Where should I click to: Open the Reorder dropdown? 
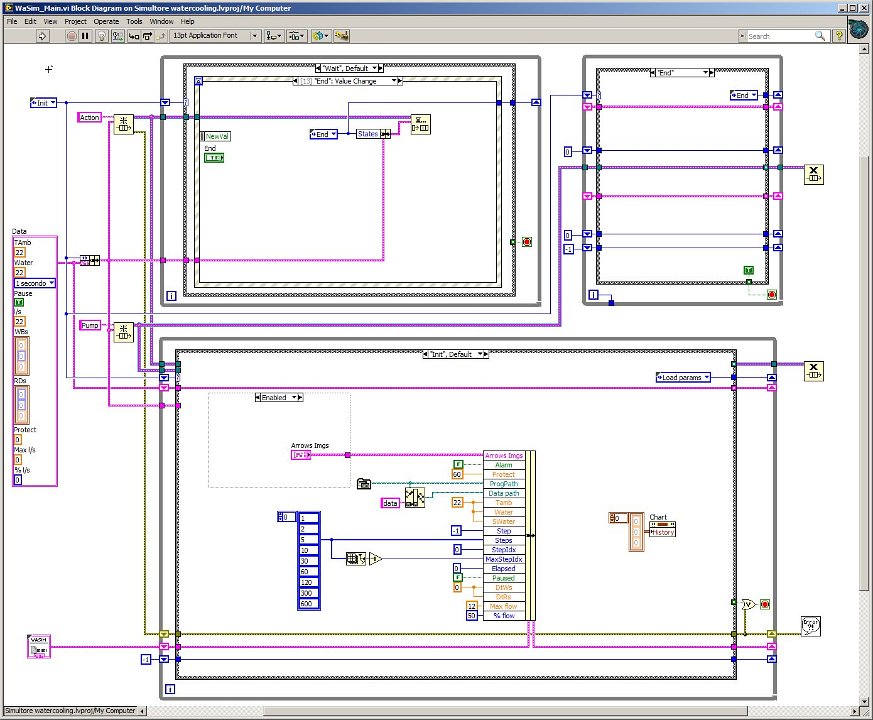coord(321,36)
